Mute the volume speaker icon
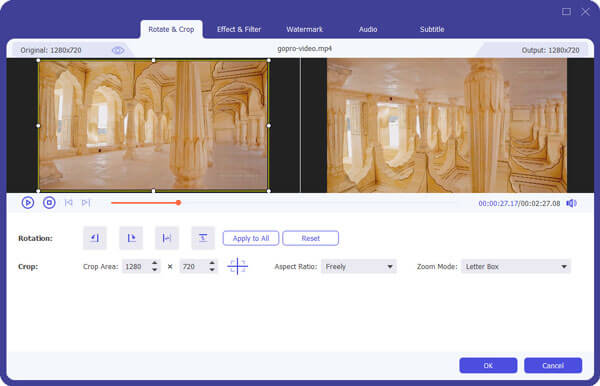Screen dimensions: 600x386 pyautogui.click(x=571, y=203)
